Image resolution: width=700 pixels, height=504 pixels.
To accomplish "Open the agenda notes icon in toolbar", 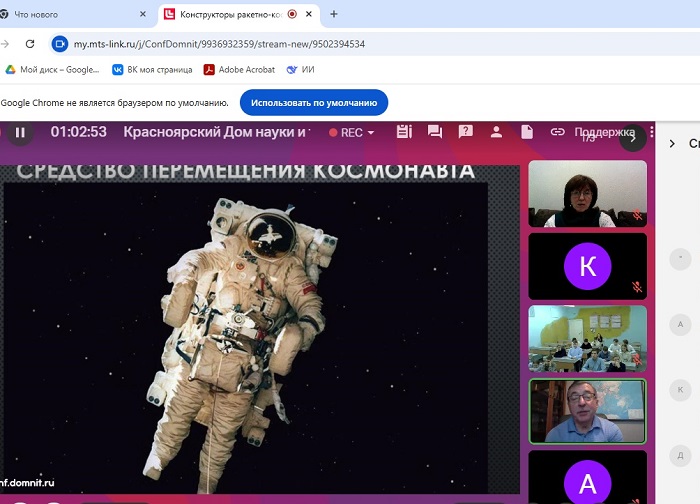I will pos(404,132).
